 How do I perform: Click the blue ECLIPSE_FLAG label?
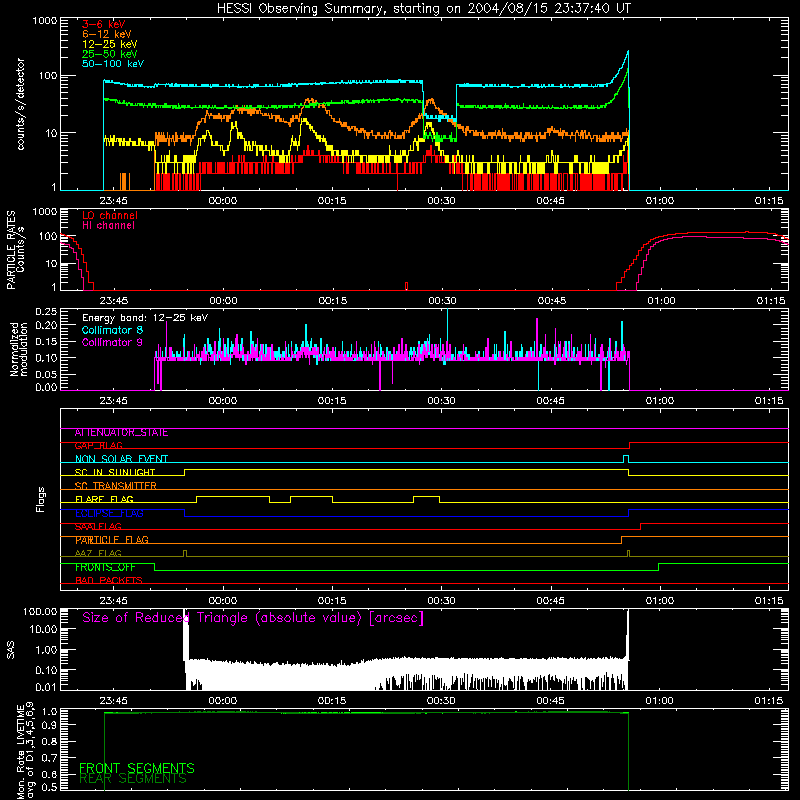tap(109, 513)
